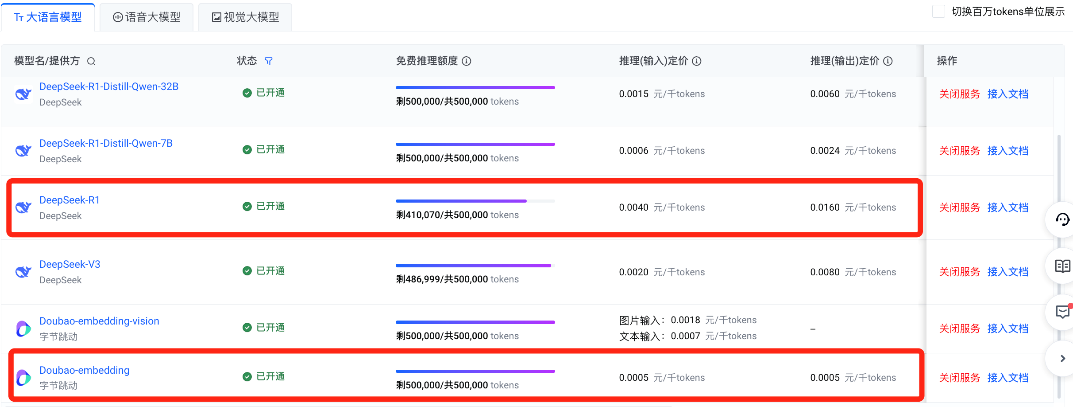The height and width of the screenshot is (407, 1073).
Task: Click the 0.0040 元/千tokens input price
Action: click(x=662, y=207)
